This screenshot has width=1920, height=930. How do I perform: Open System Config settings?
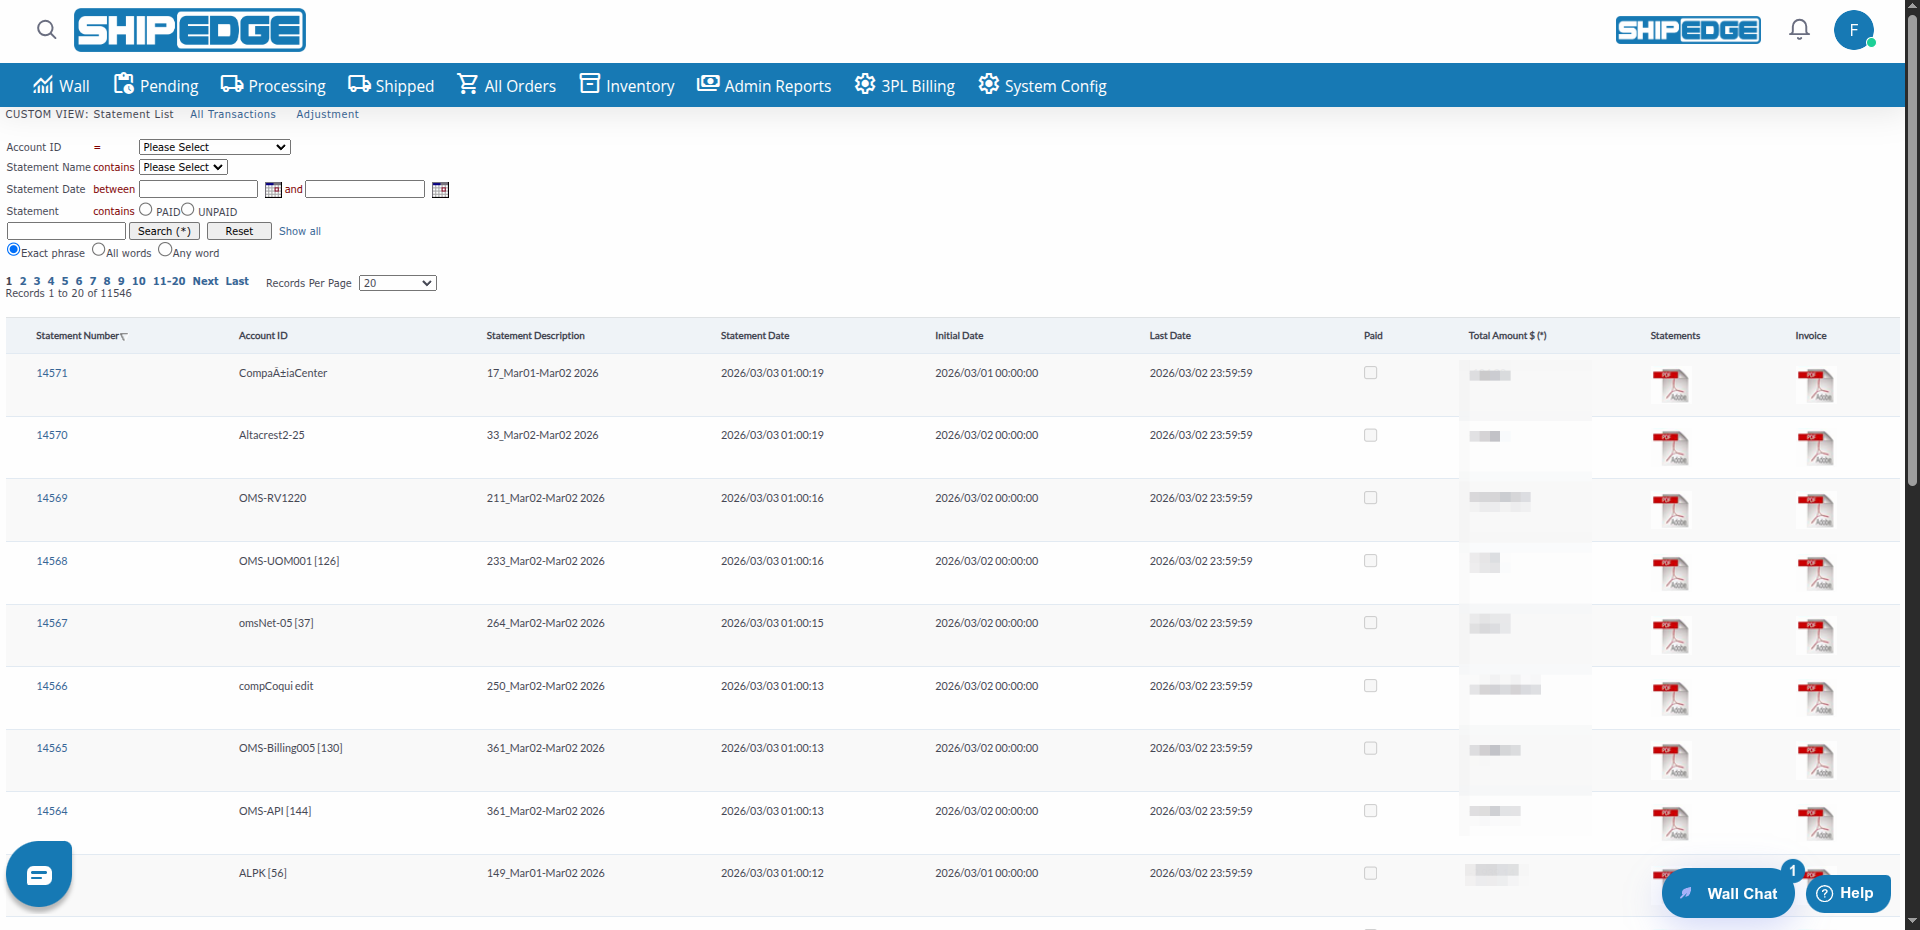click(1042, 85)
